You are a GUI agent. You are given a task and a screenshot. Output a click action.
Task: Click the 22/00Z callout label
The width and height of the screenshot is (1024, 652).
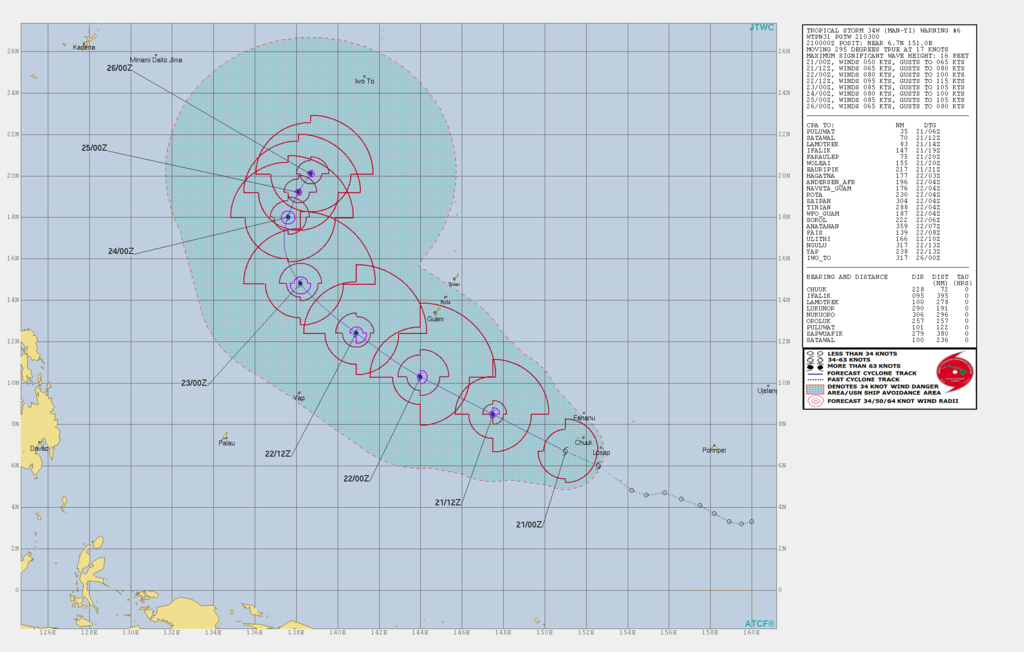(357, 479)
